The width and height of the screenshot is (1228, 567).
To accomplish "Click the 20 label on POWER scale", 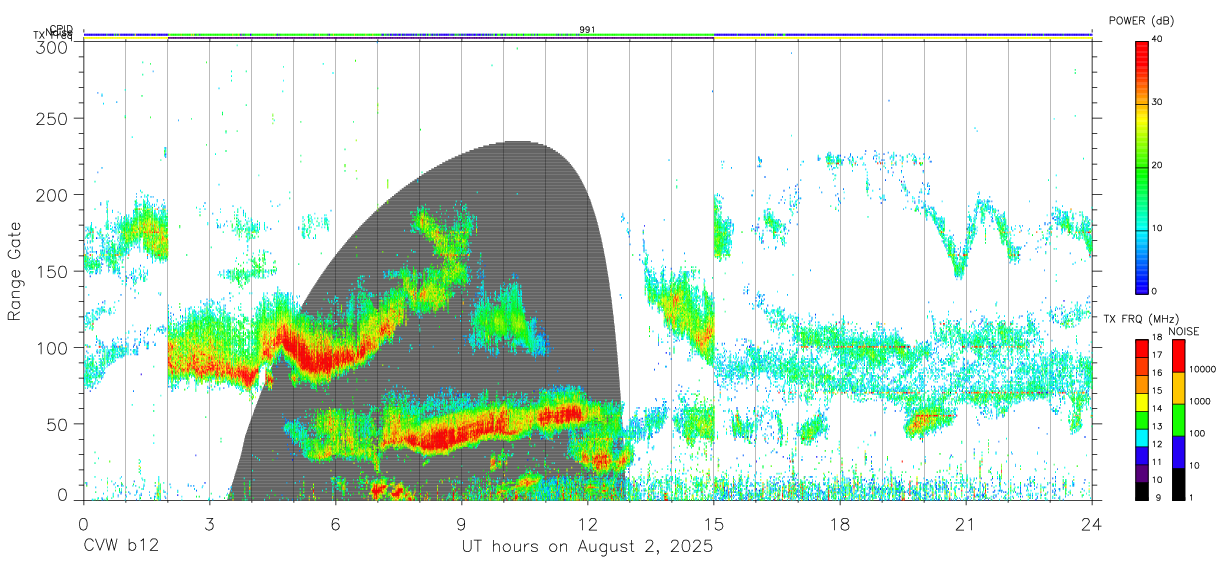I will pos(1158,166).
